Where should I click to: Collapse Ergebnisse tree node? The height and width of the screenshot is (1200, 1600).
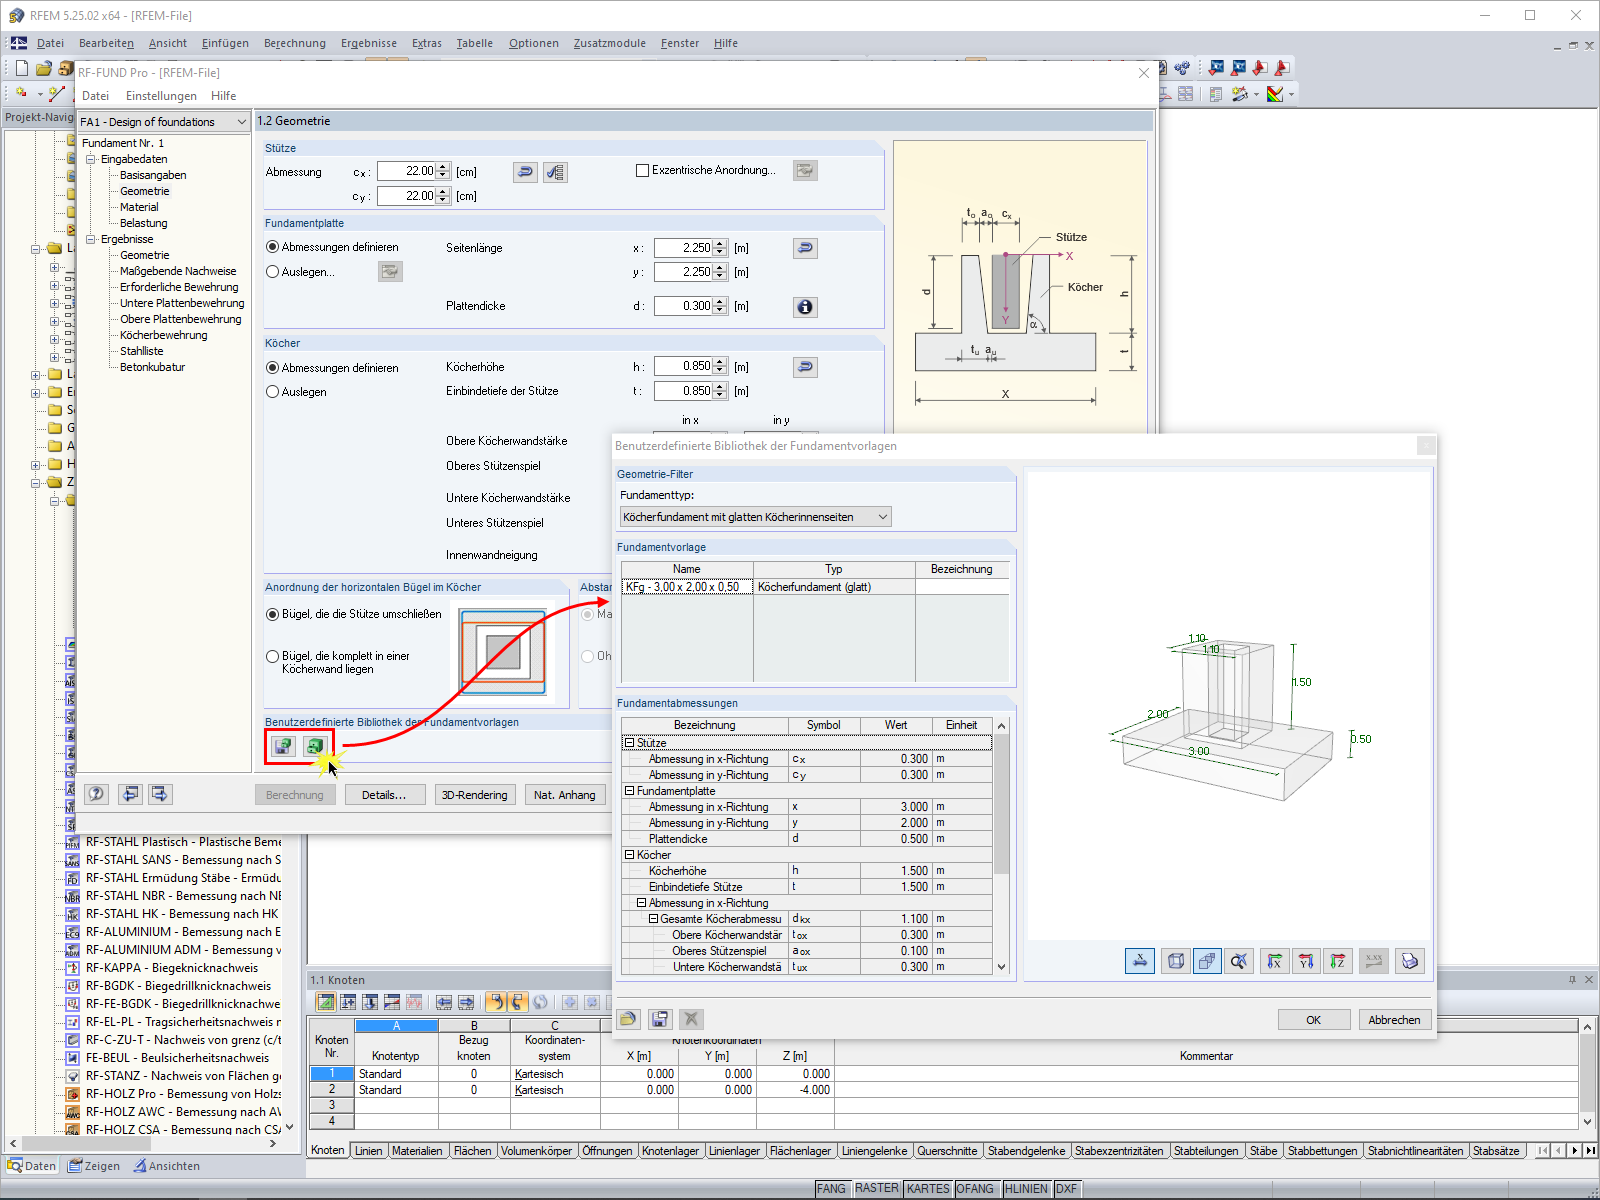tap(91, 239)
